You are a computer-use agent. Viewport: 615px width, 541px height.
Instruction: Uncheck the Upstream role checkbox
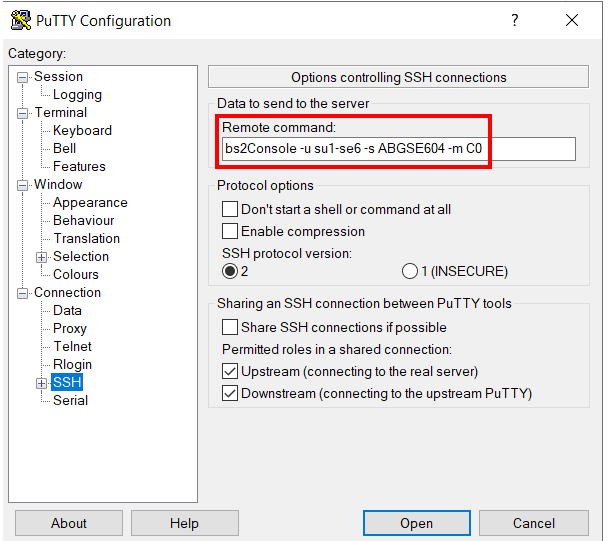[x=230, y=372]
